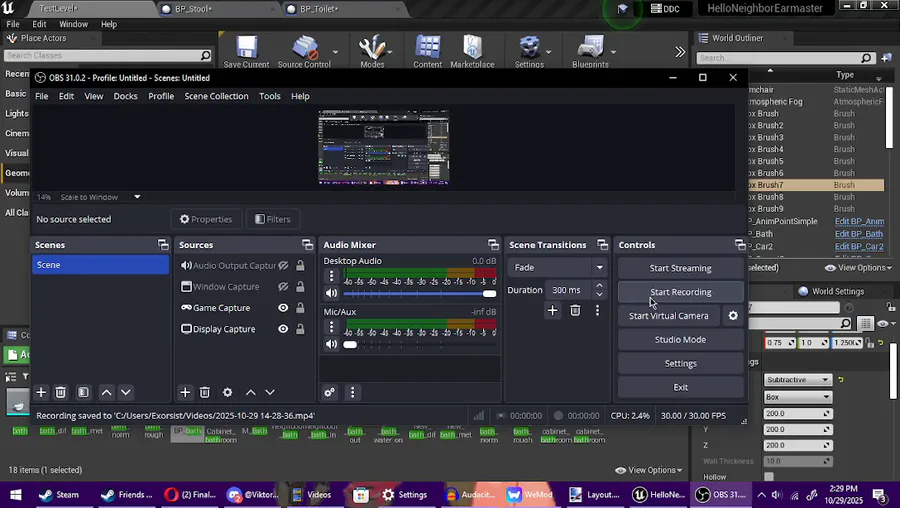Click Start Streaming button
Screen dimensions: 900x508
click(x=680, y=268)
